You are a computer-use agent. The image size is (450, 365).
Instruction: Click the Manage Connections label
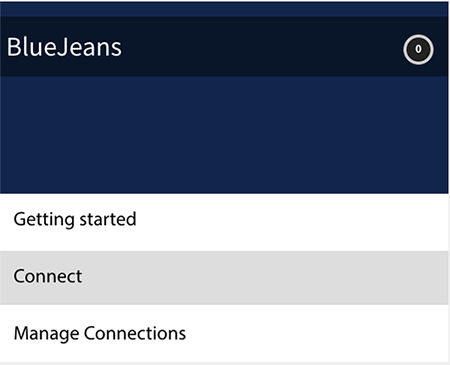click(100, 333)
